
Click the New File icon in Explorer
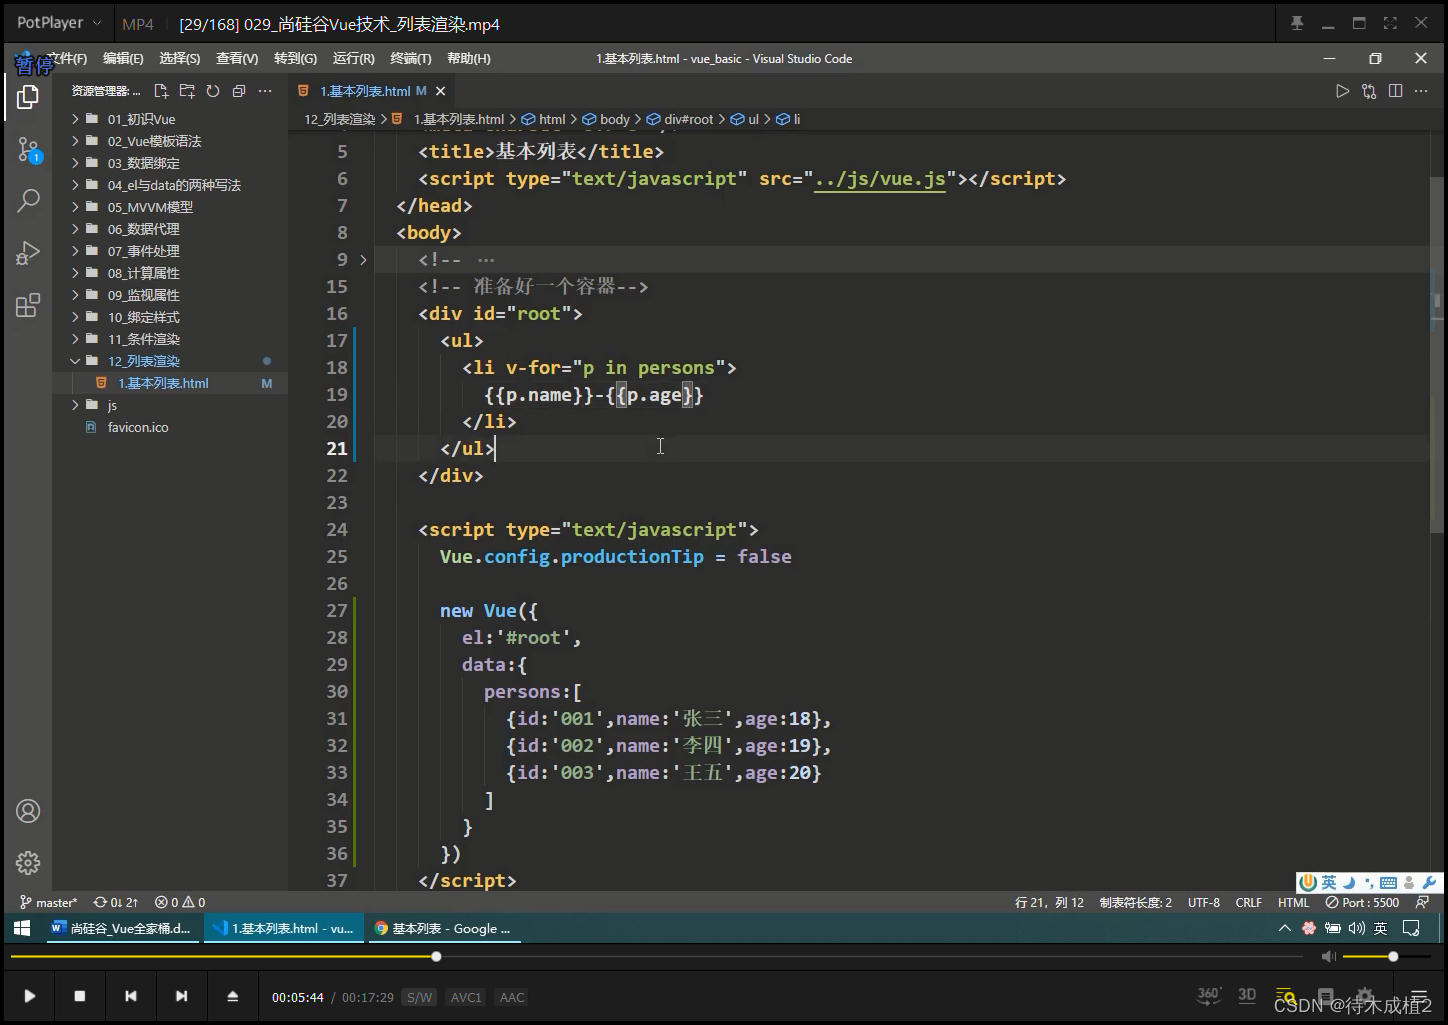coord(161,91)
